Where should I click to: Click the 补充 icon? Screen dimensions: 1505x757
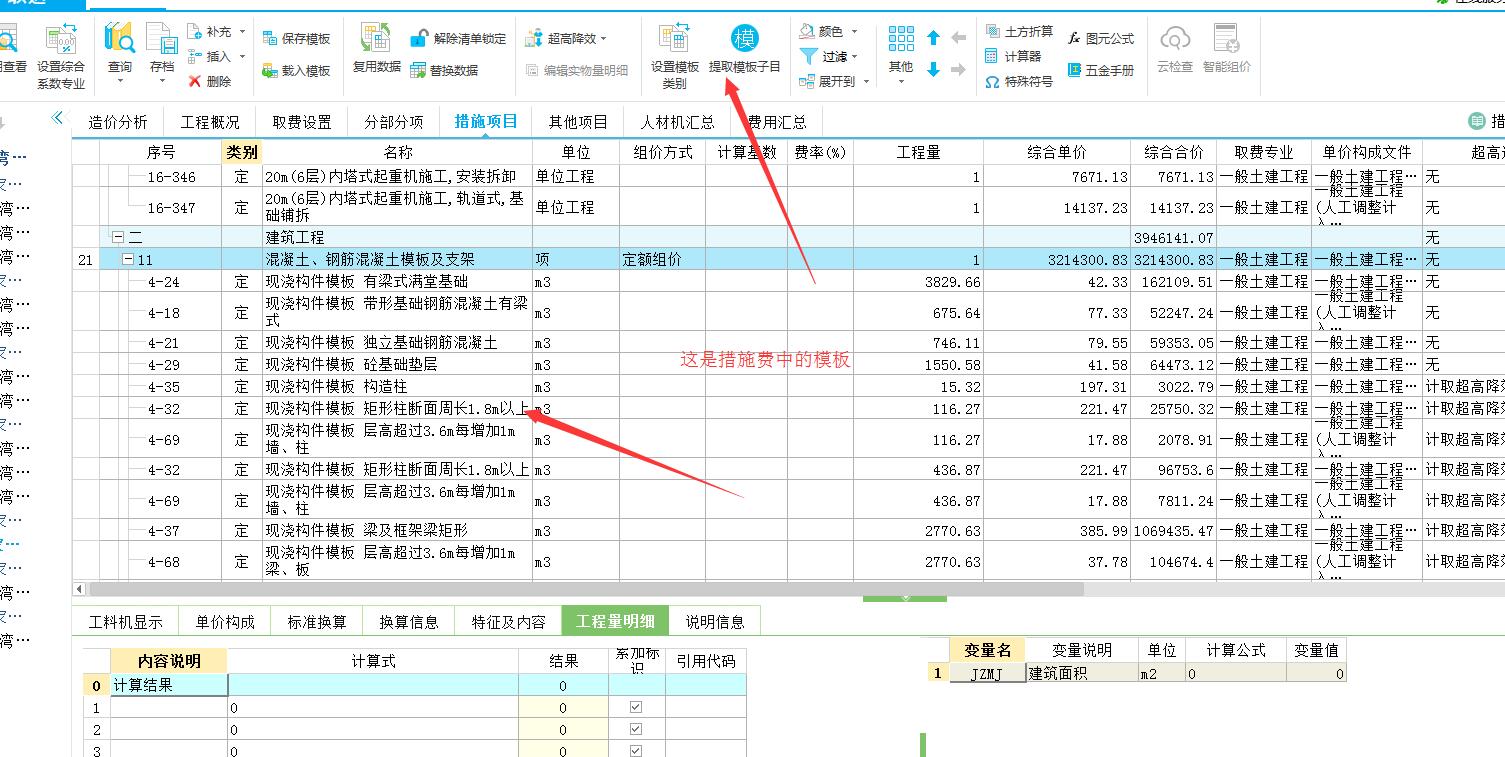tap(195, 33)
